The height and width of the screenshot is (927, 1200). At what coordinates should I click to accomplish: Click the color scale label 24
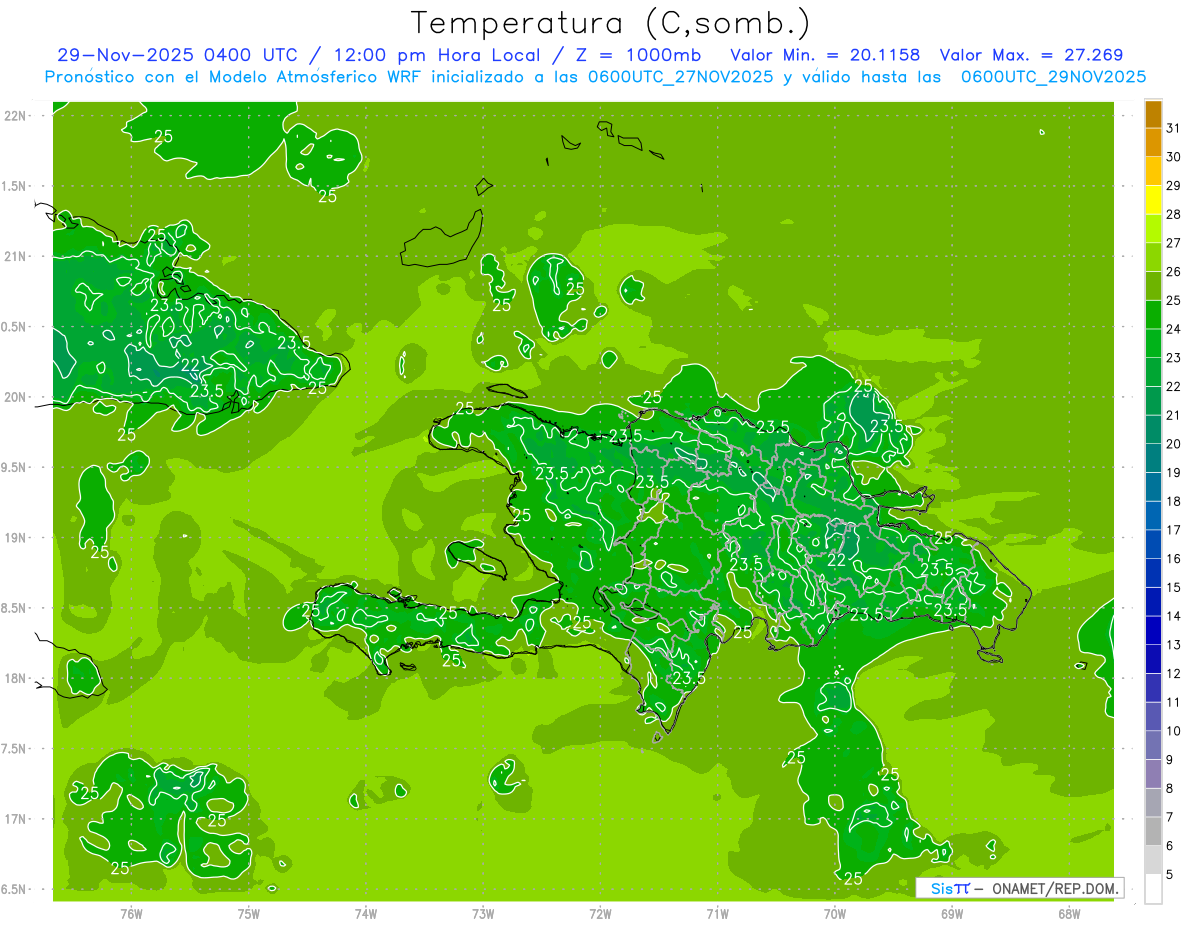tap(1173, 329)
